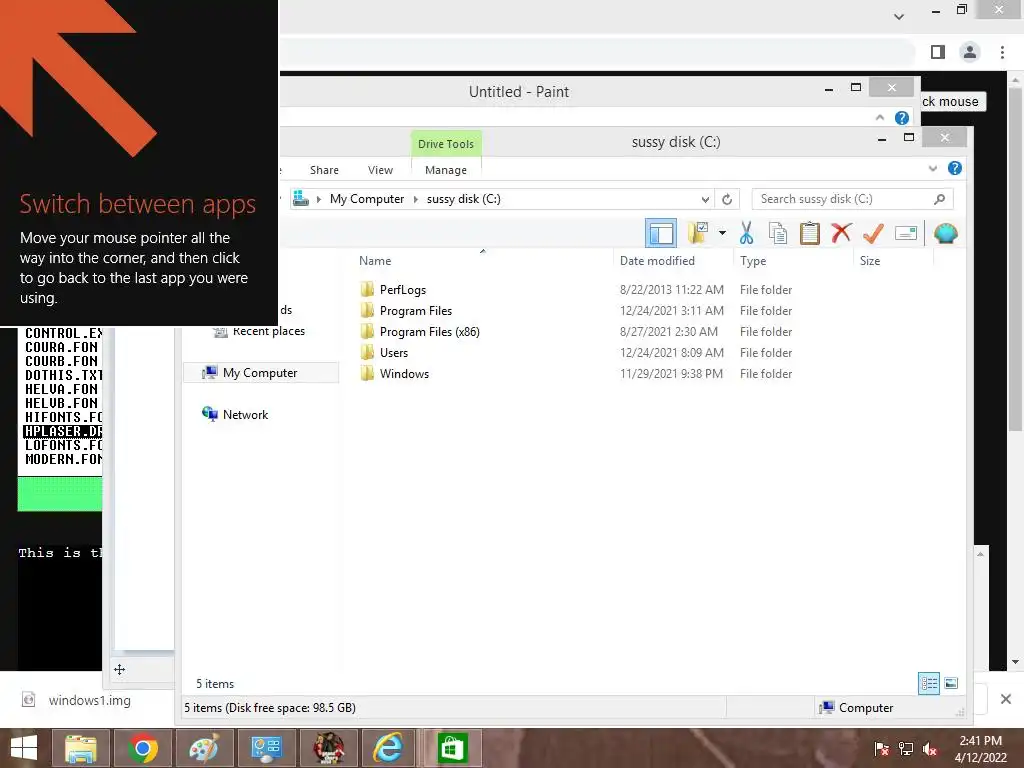Click the muted volume tray icon
The width and height of the screenshot is (1024, 768).
click(x=930, y=748)
